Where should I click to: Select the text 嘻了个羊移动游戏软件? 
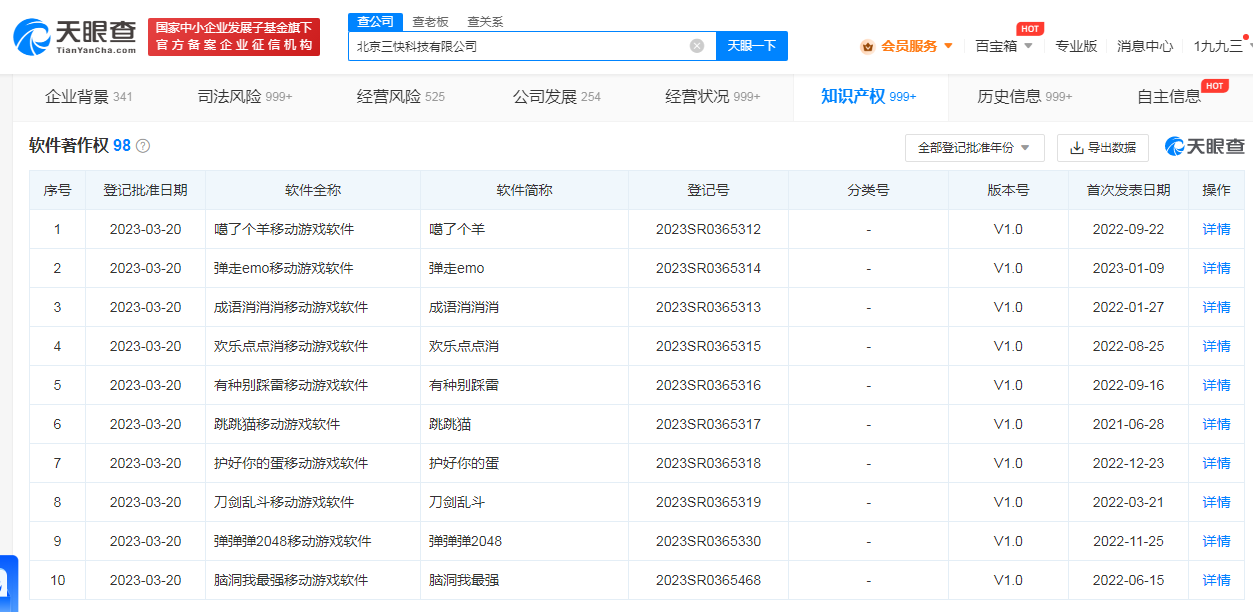[x=284, y=229]
